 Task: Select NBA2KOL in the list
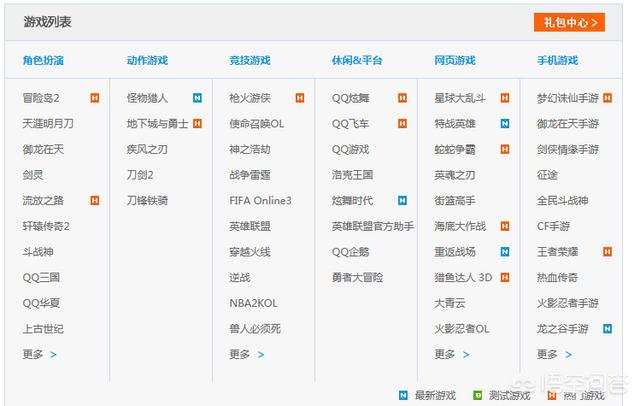pos(253,303)
